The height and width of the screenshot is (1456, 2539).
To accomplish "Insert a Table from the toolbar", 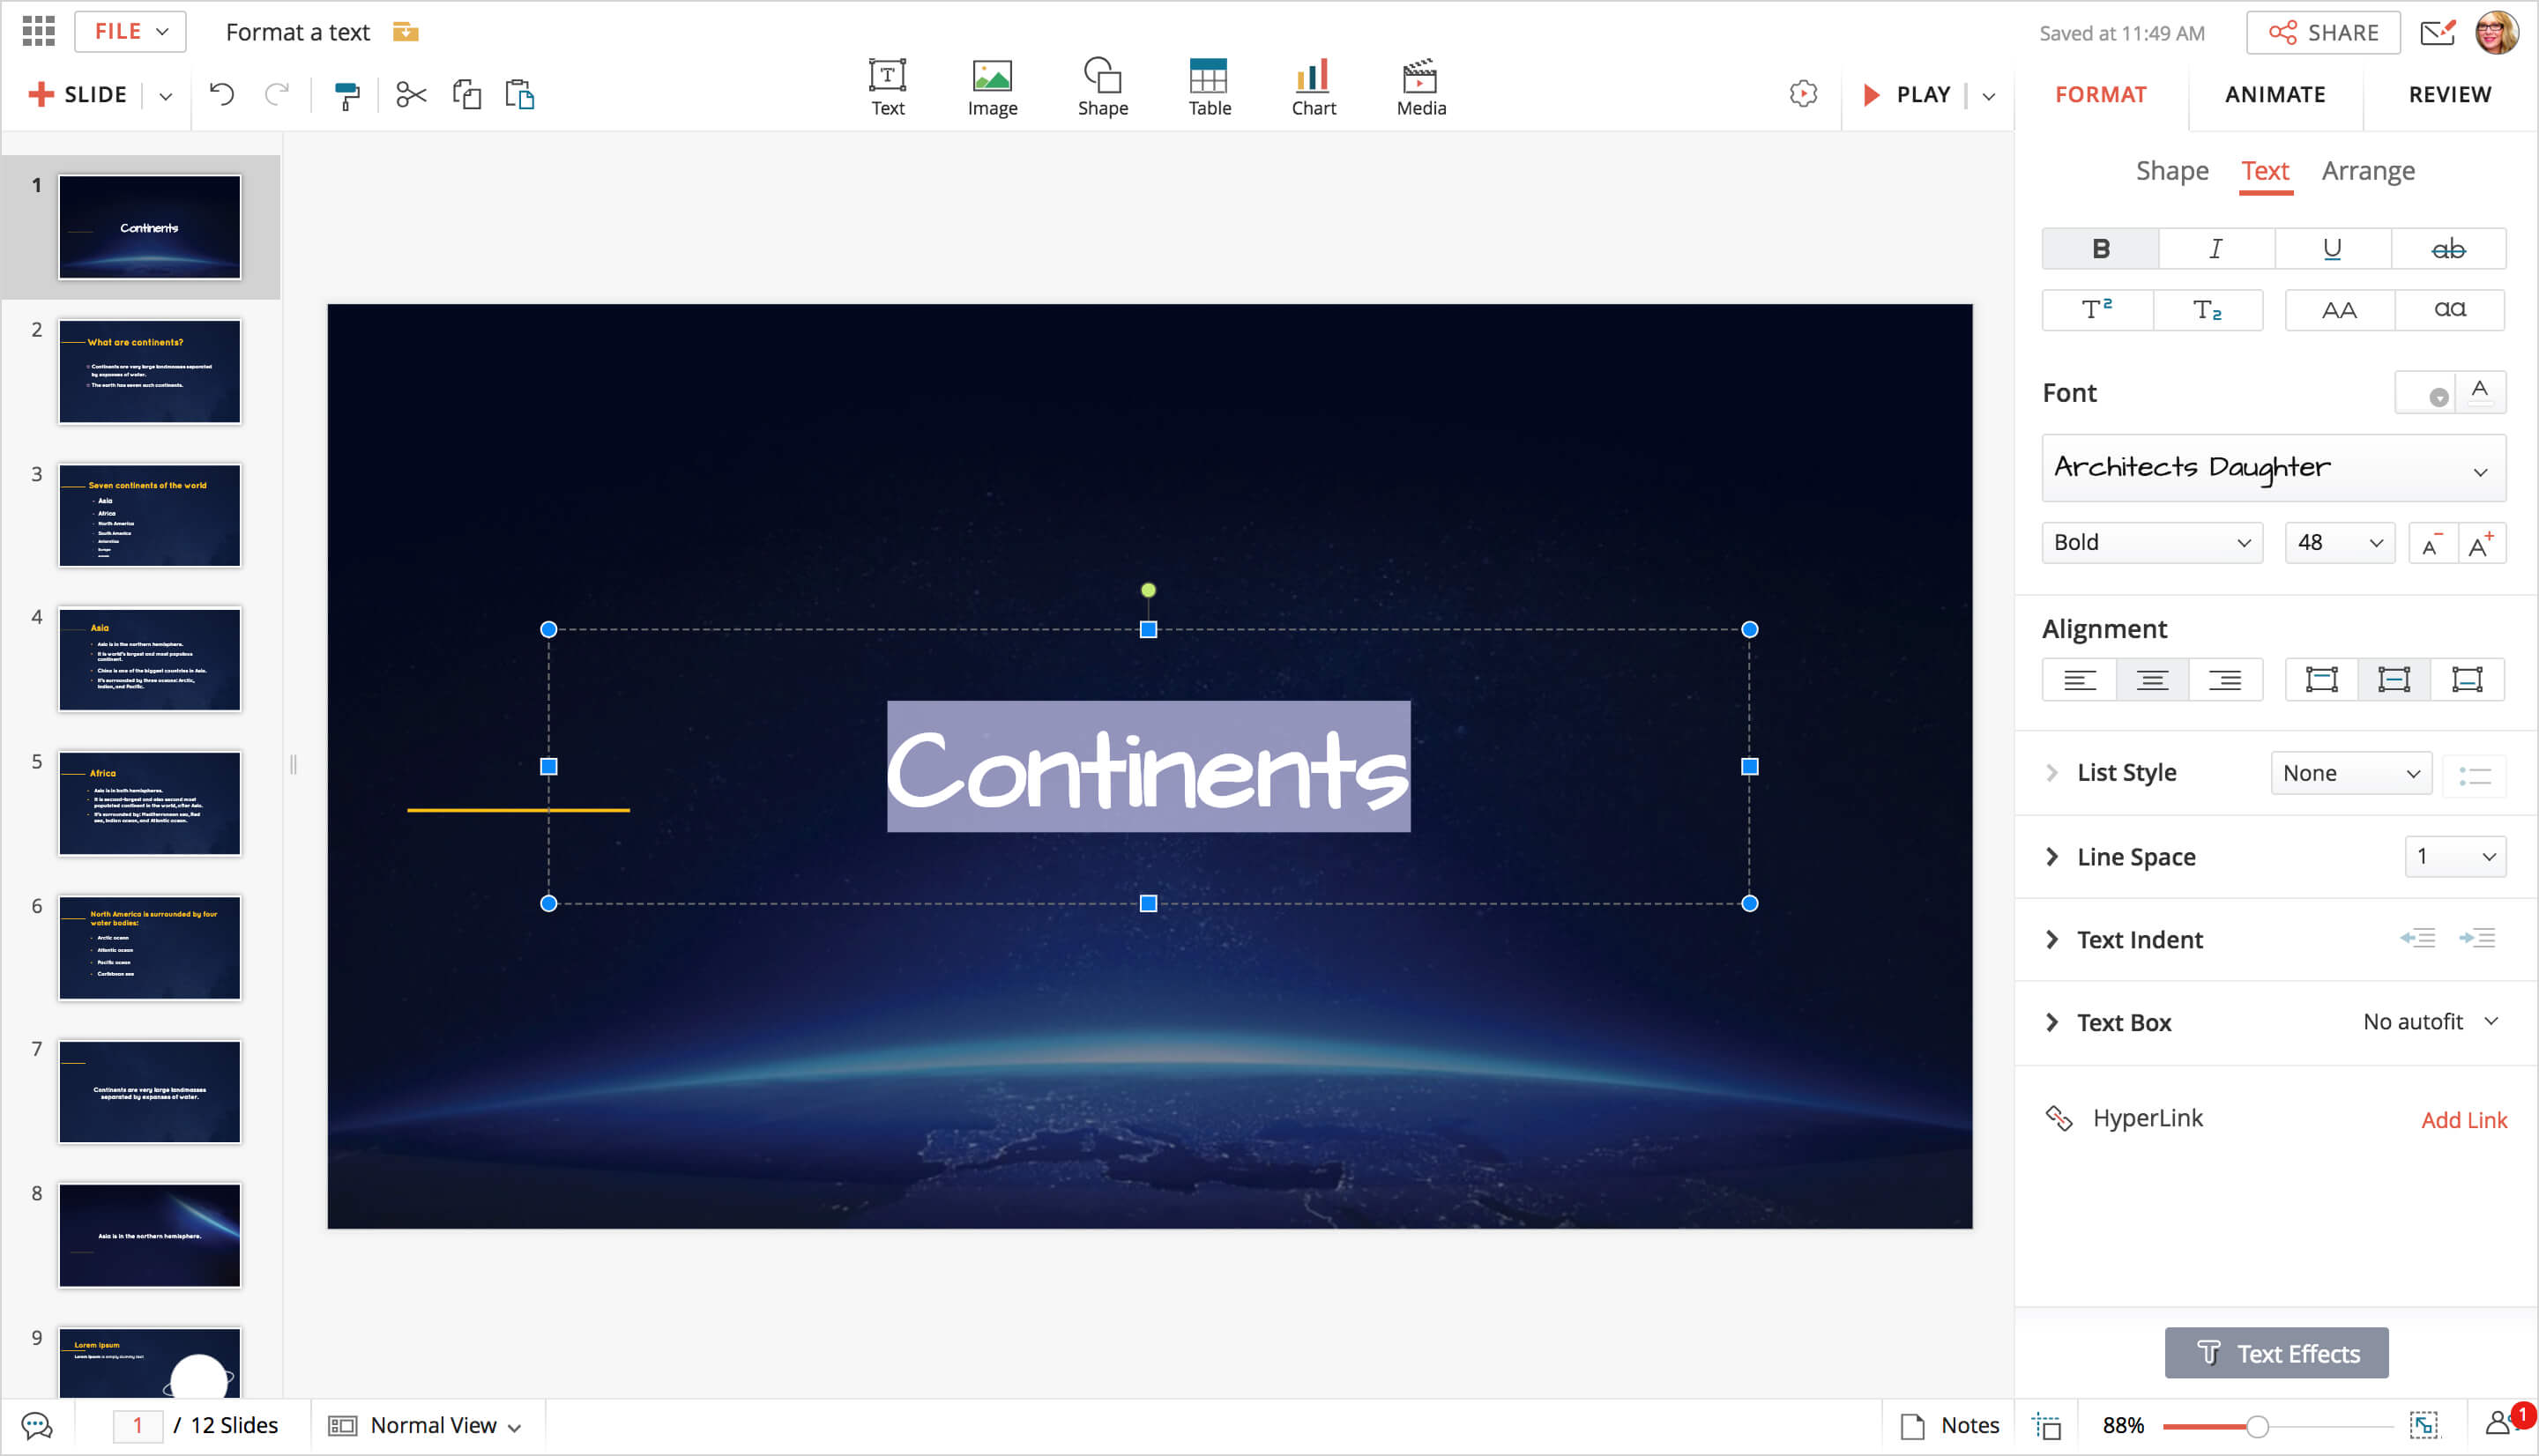I will [1208, 87].
